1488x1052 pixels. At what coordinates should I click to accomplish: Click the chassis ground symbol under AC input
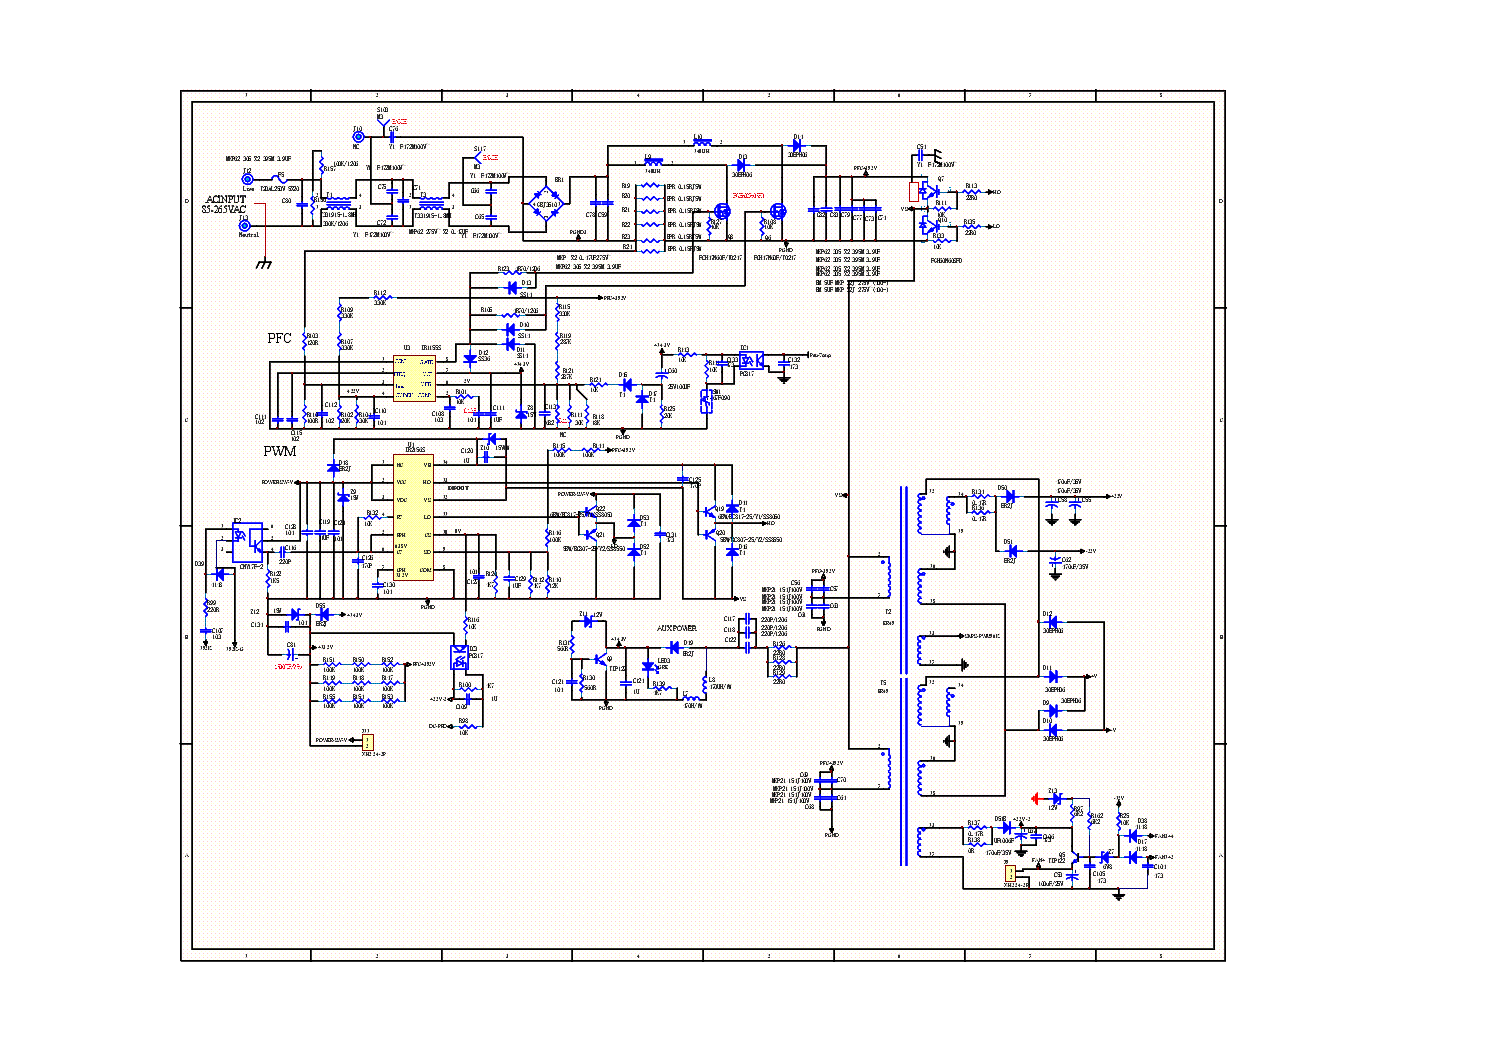(x=264, y=263)
